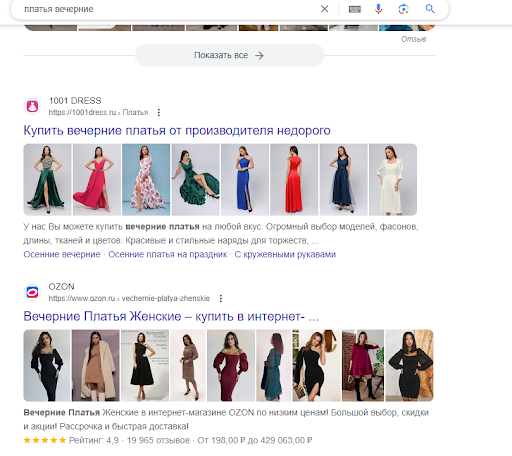Click the blue magnifier search icon
The width and height of the screenshot is (512, 456).
pyautogui.click(x=430, y=9)
